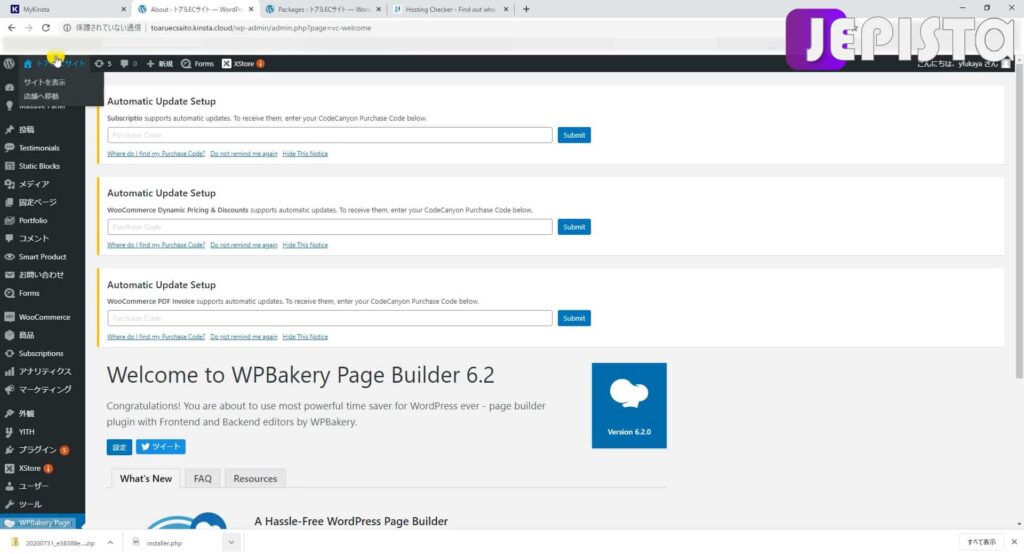Open a new browser tab
Screen dimensions: 1024x554
526,9
